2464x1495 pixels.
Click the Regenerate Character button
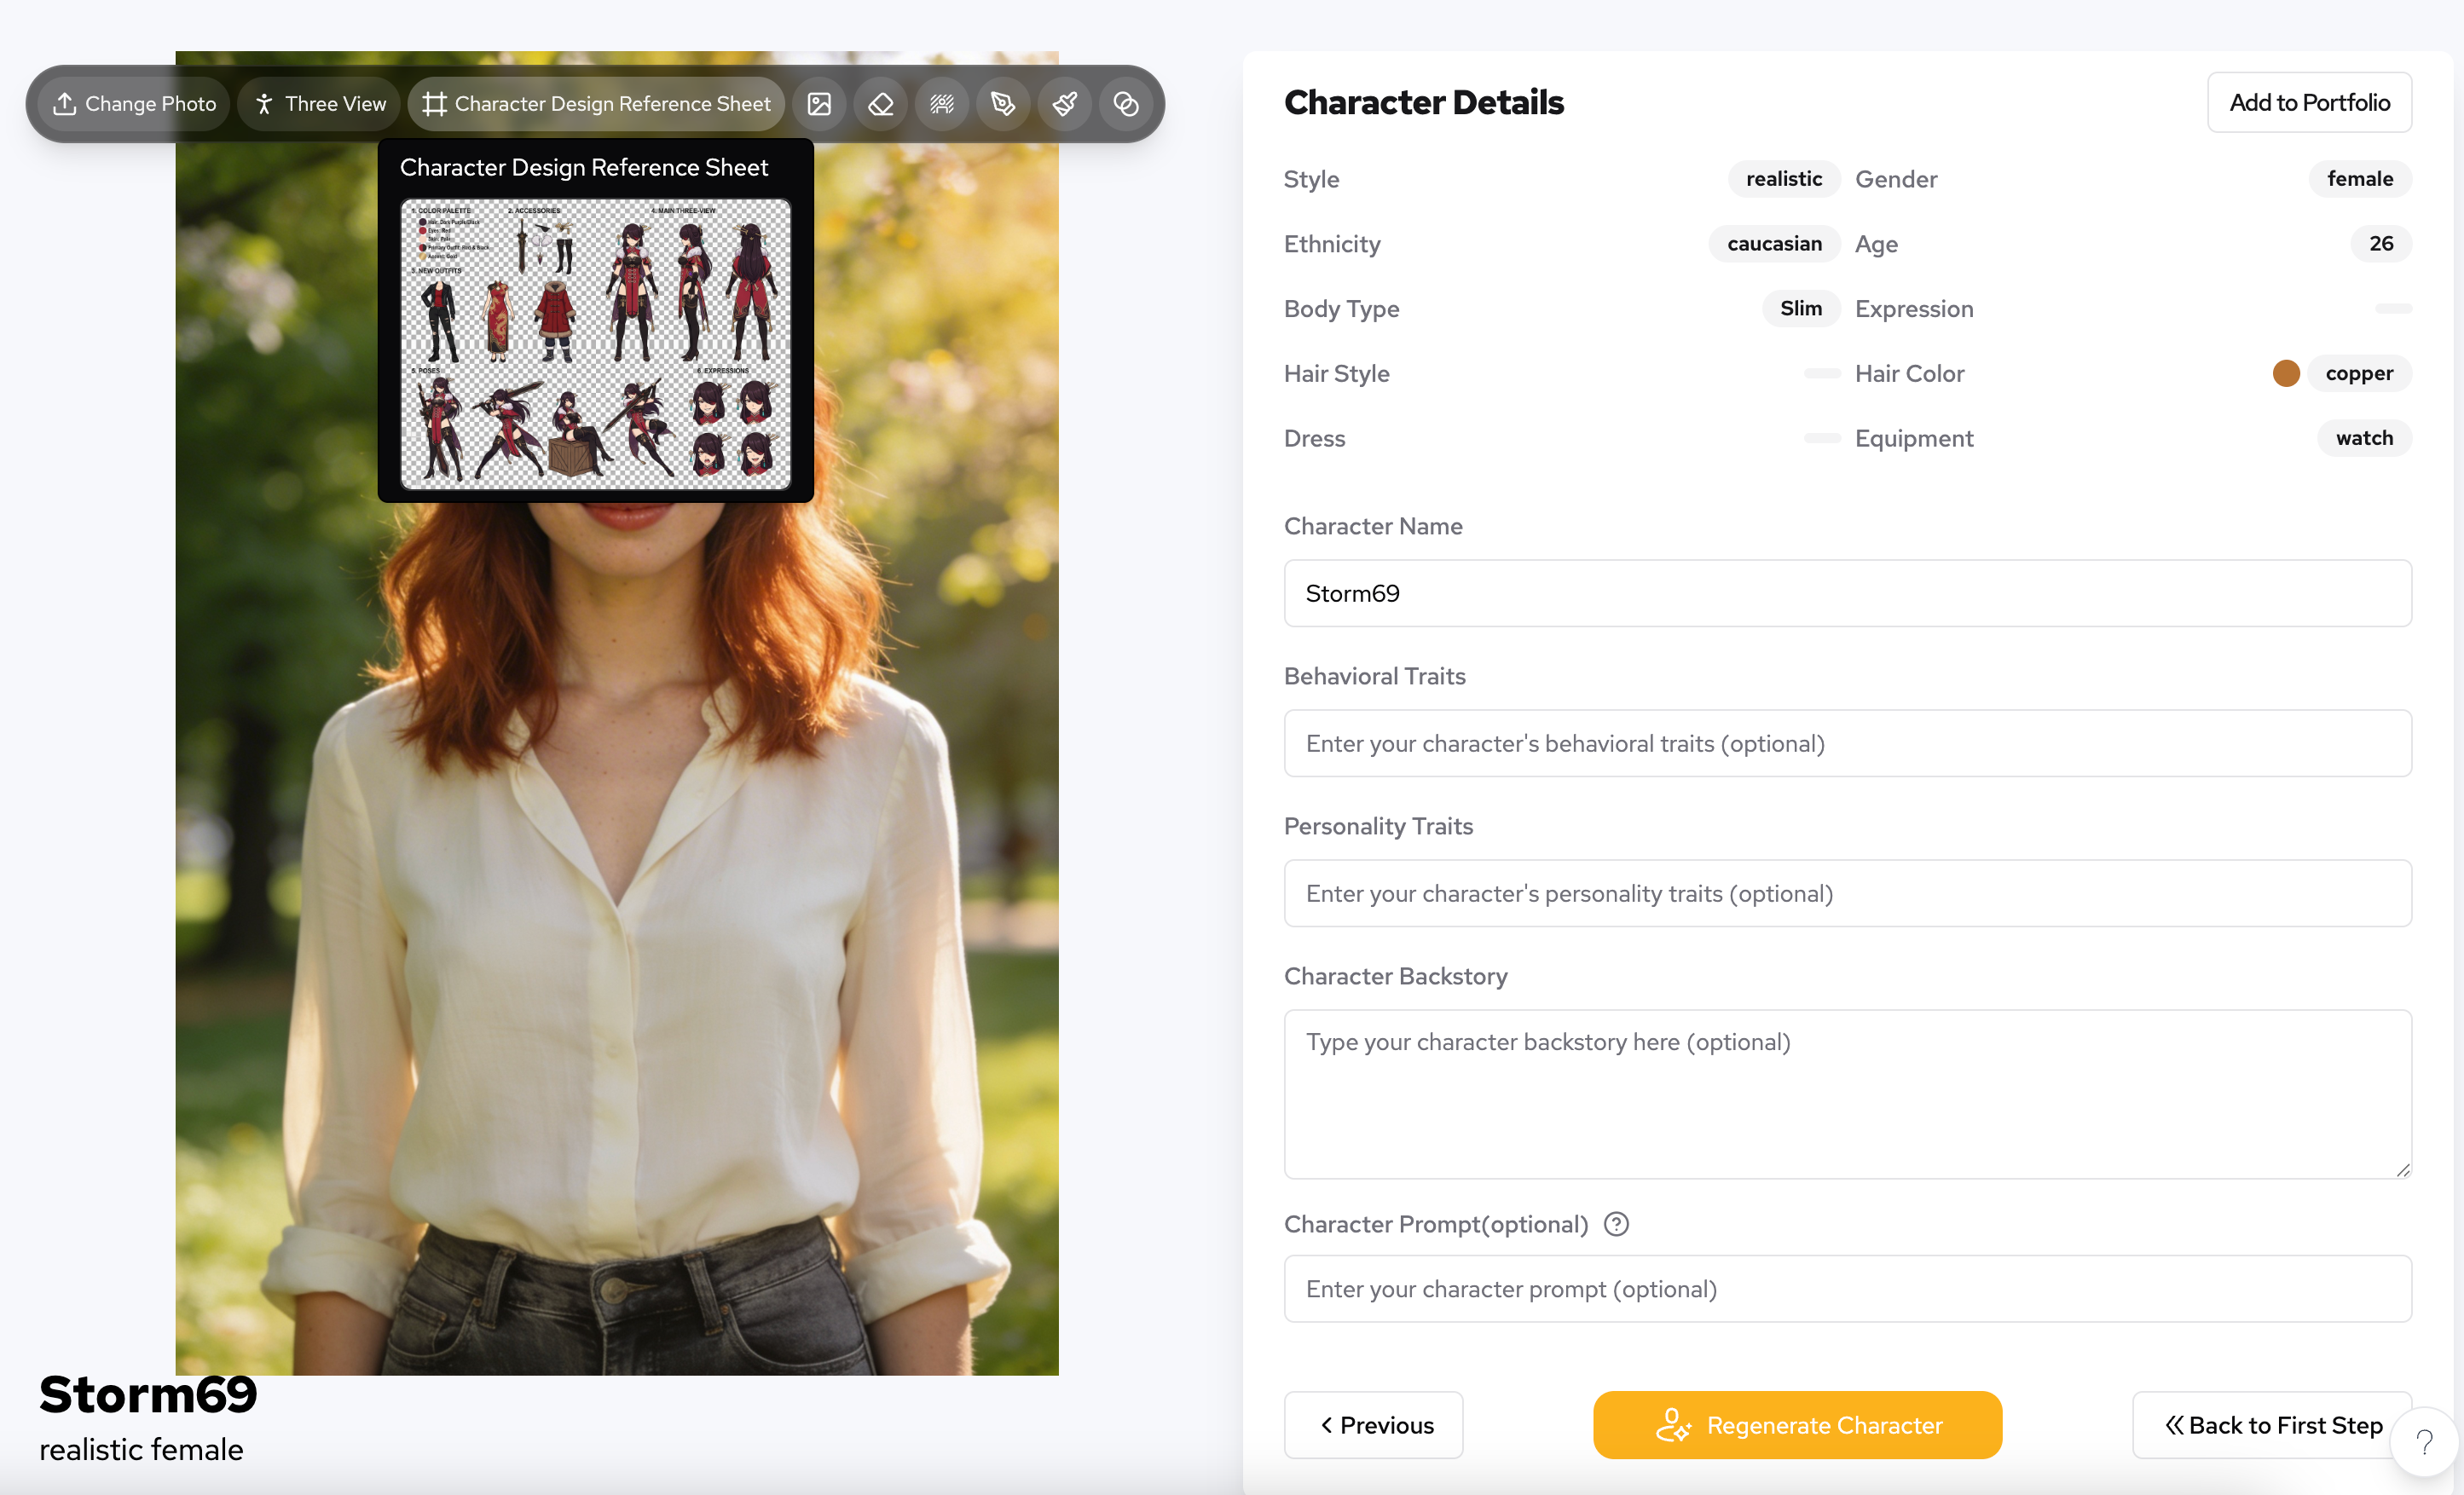pyautogui.click(x=1796, y=1424)
